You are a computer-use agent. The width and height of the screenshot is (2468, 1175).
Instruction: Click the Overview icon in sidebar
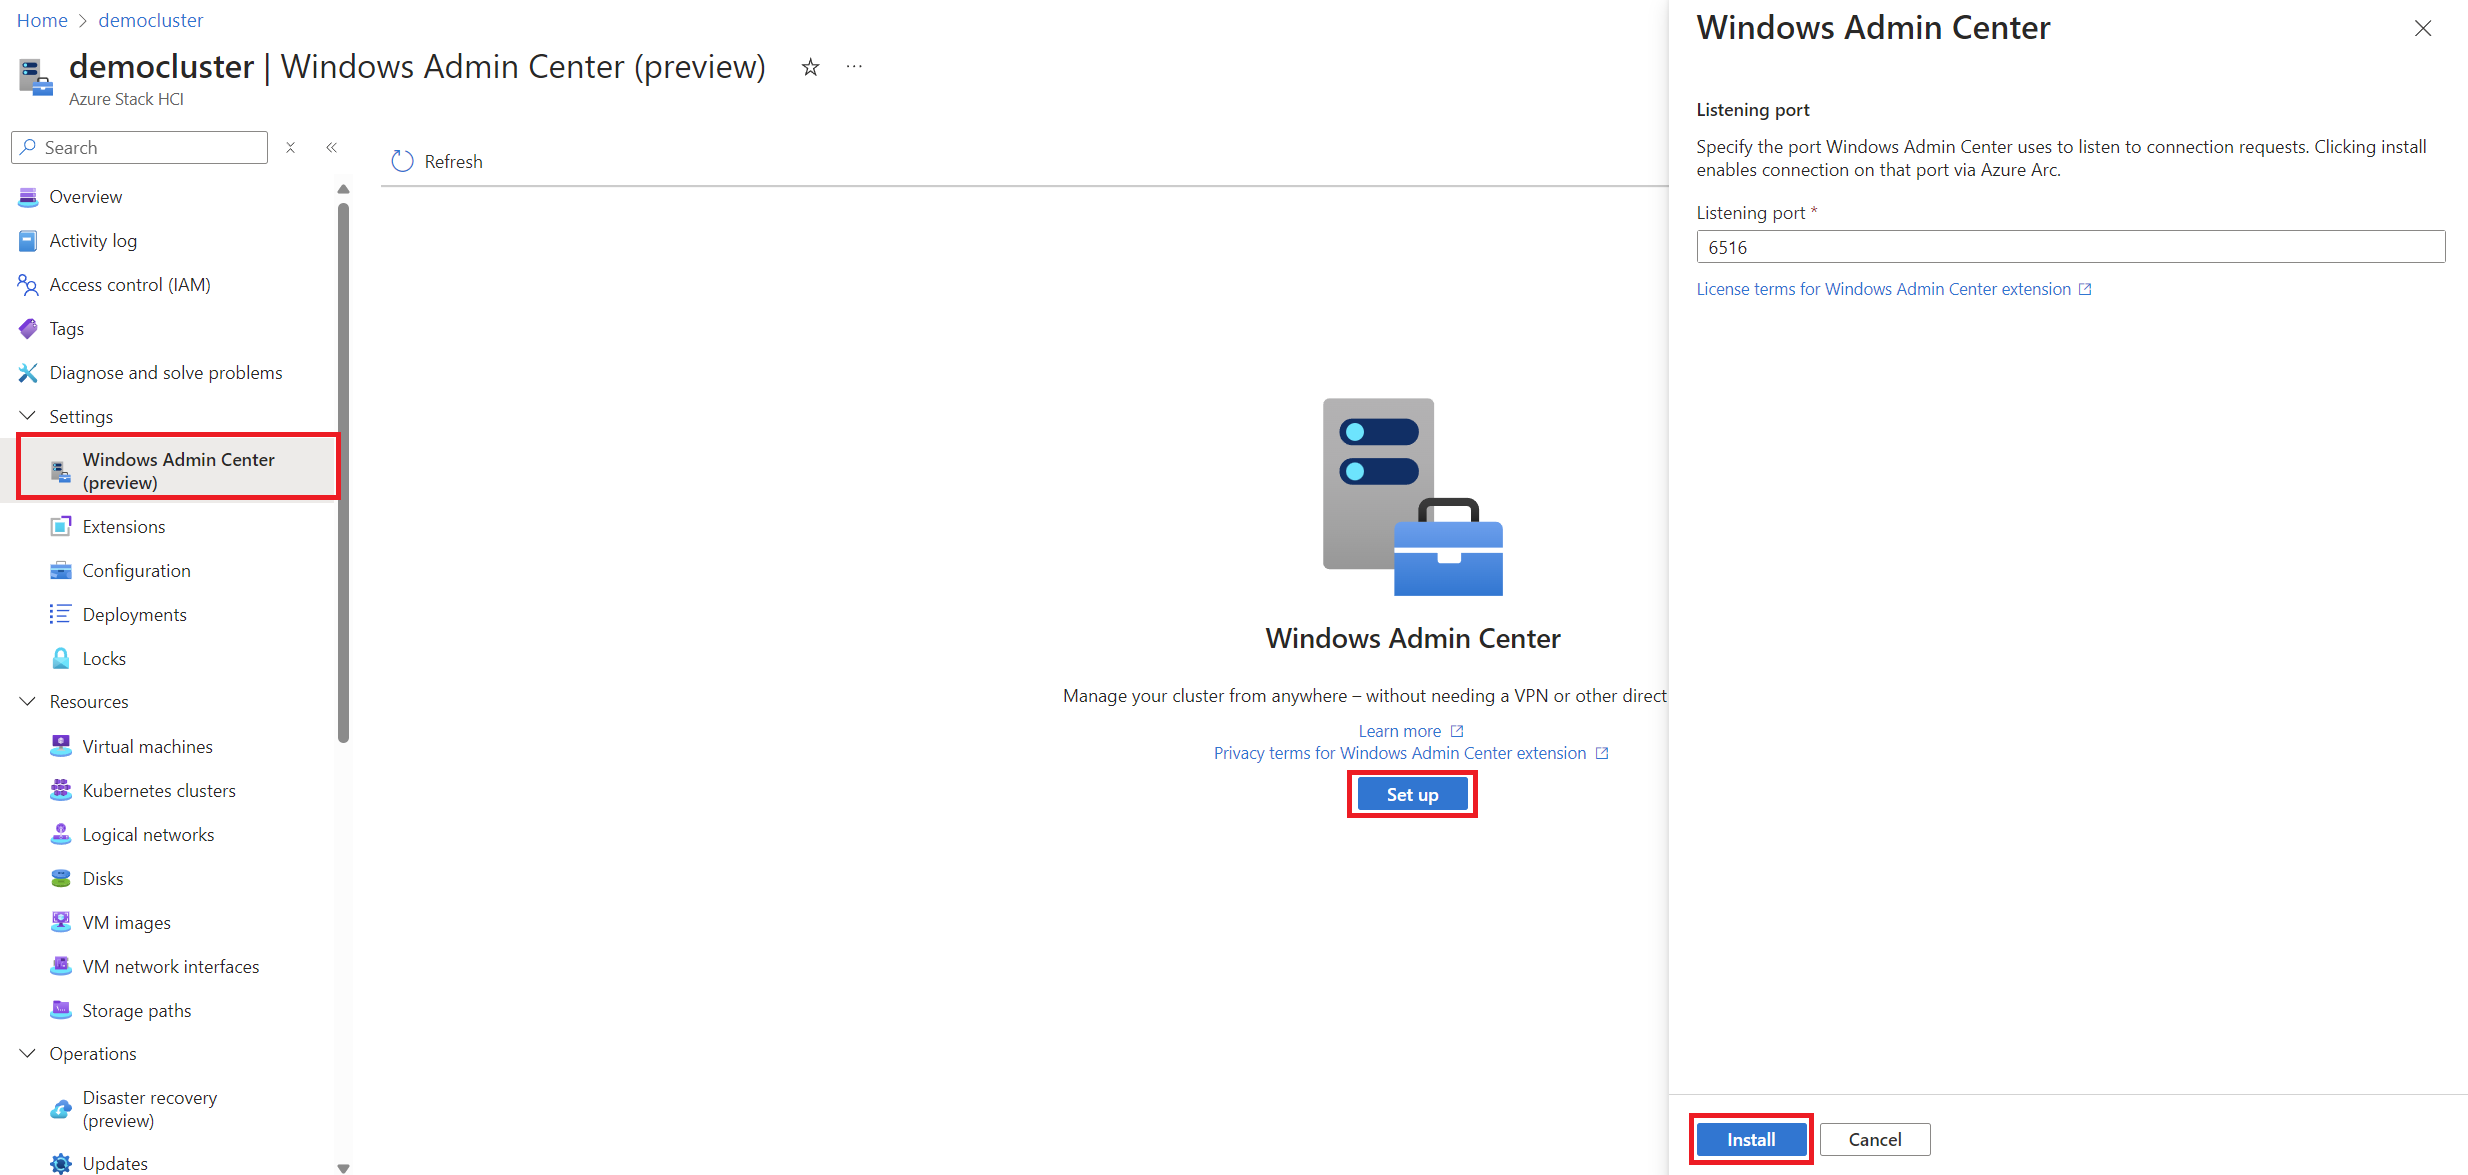(28, 197)
